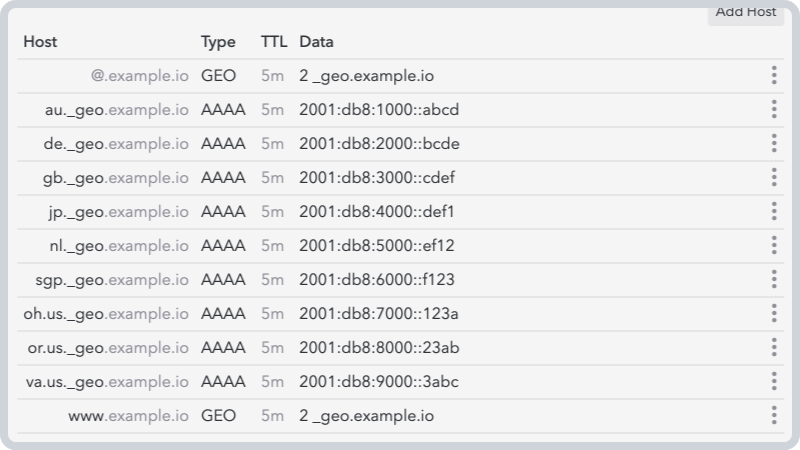
Task: Click the Host column header
Action: point(40,42)
